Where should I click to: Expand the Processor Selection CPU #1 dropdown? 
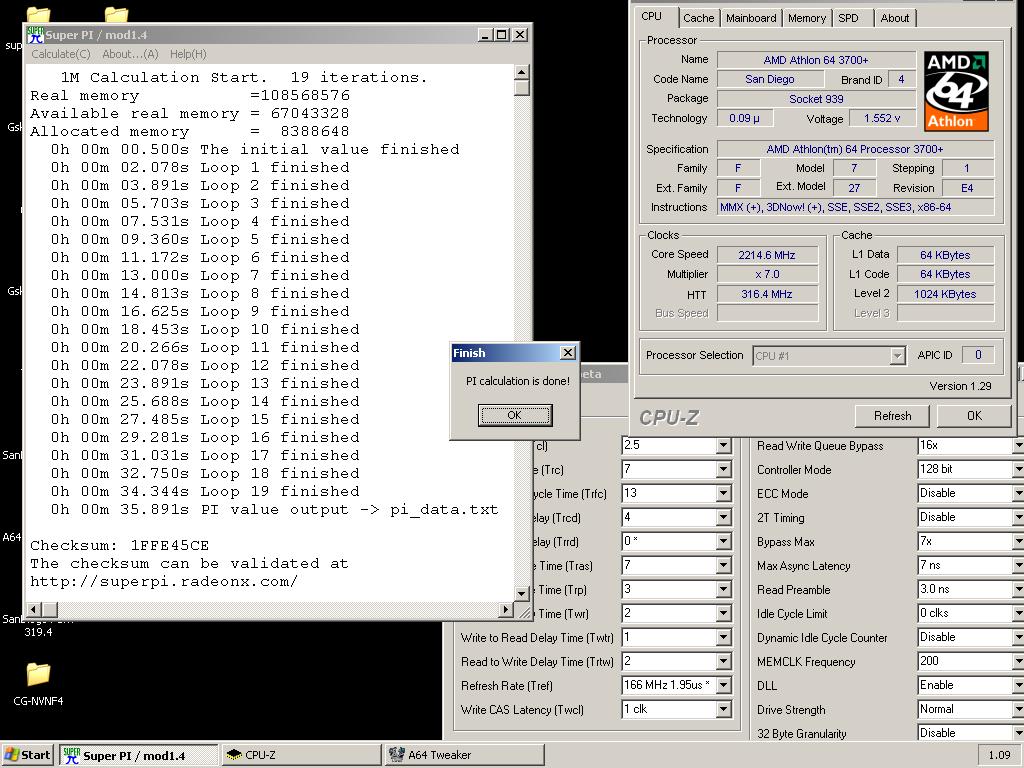coord(897,356)
